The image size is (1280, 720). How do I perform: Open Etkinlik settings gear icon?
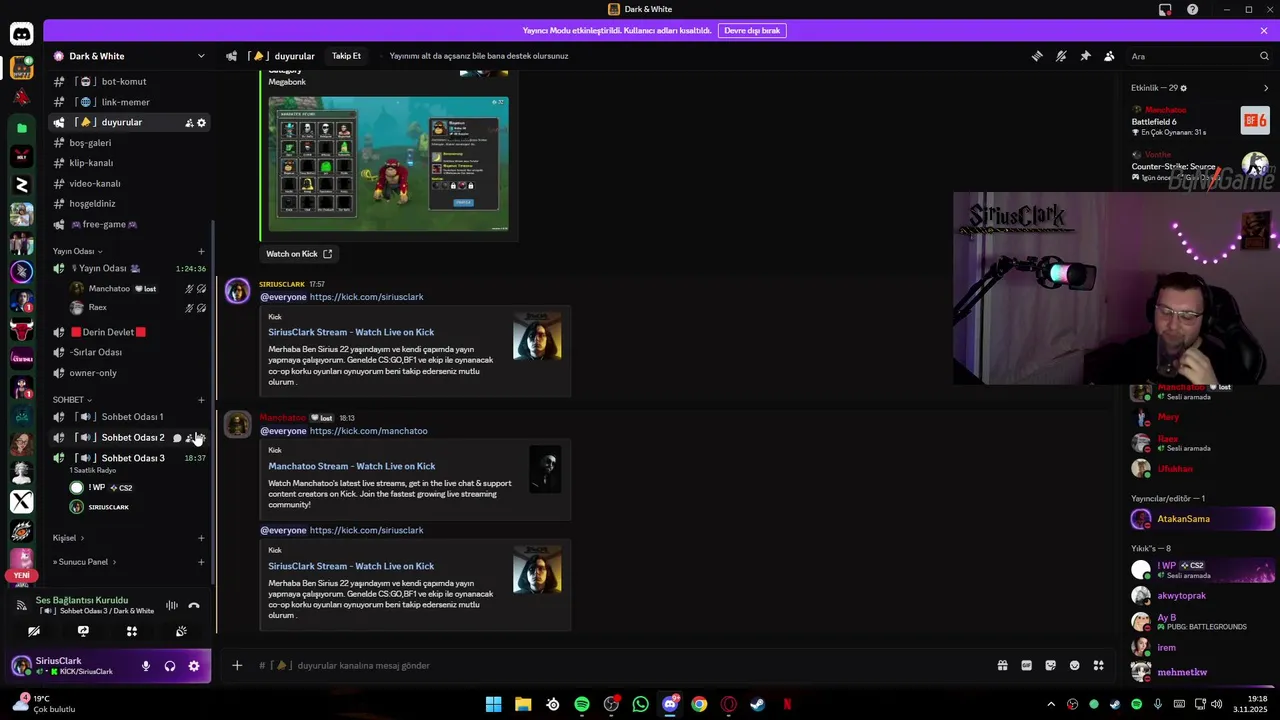(x=1184, y=88)
